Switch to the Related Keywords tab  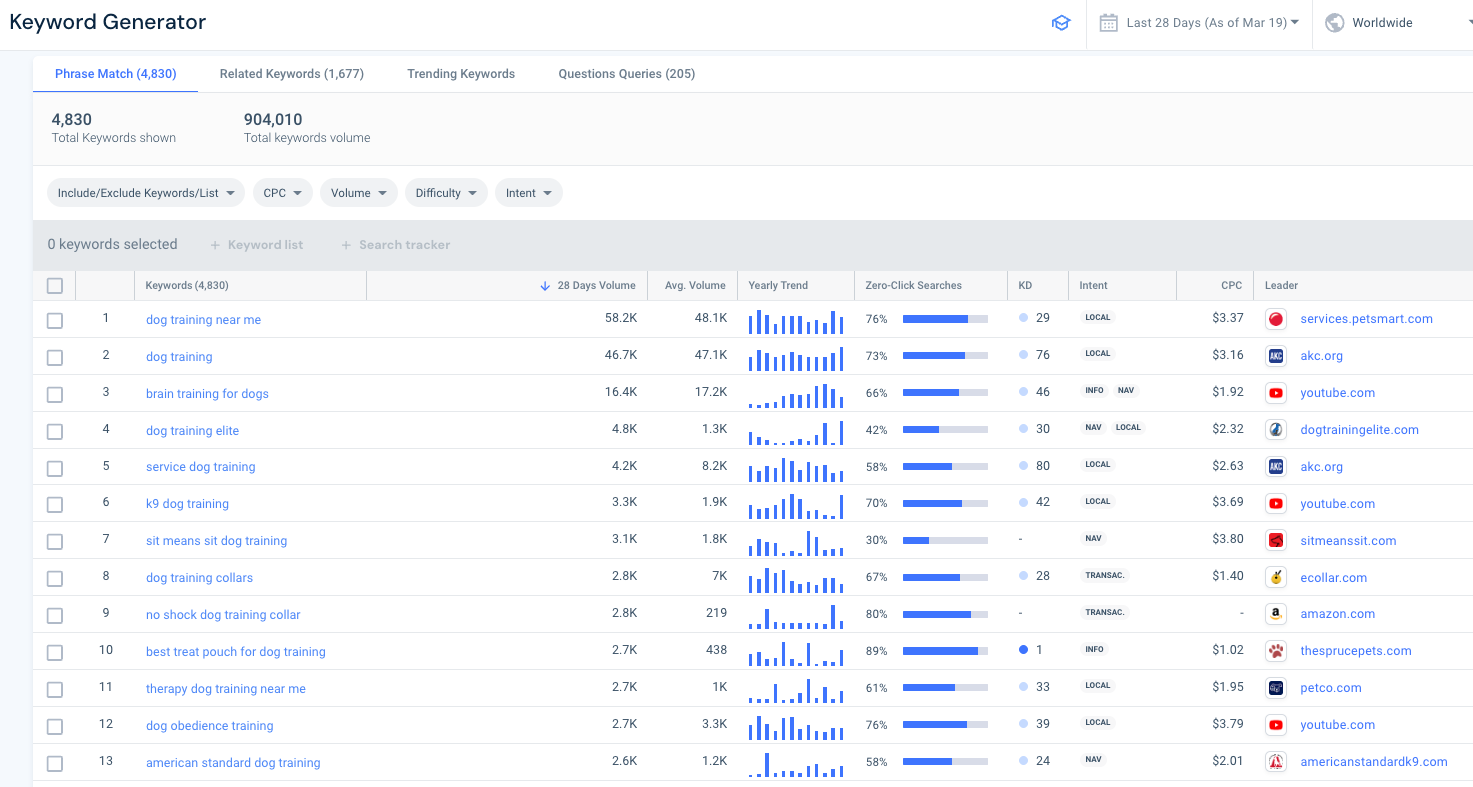click(291, 73)
